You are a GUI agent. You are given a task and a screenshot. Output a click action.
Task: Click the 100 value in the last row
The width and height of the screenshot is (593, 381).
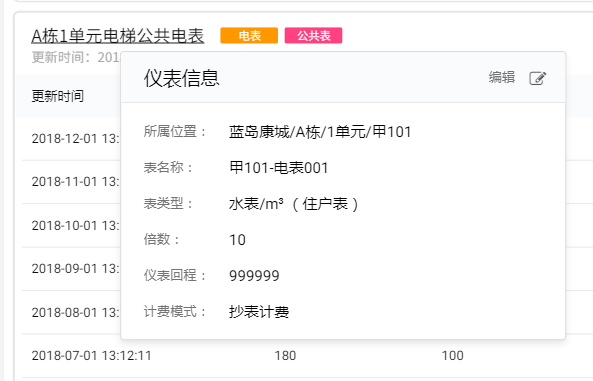click(453, 356)
